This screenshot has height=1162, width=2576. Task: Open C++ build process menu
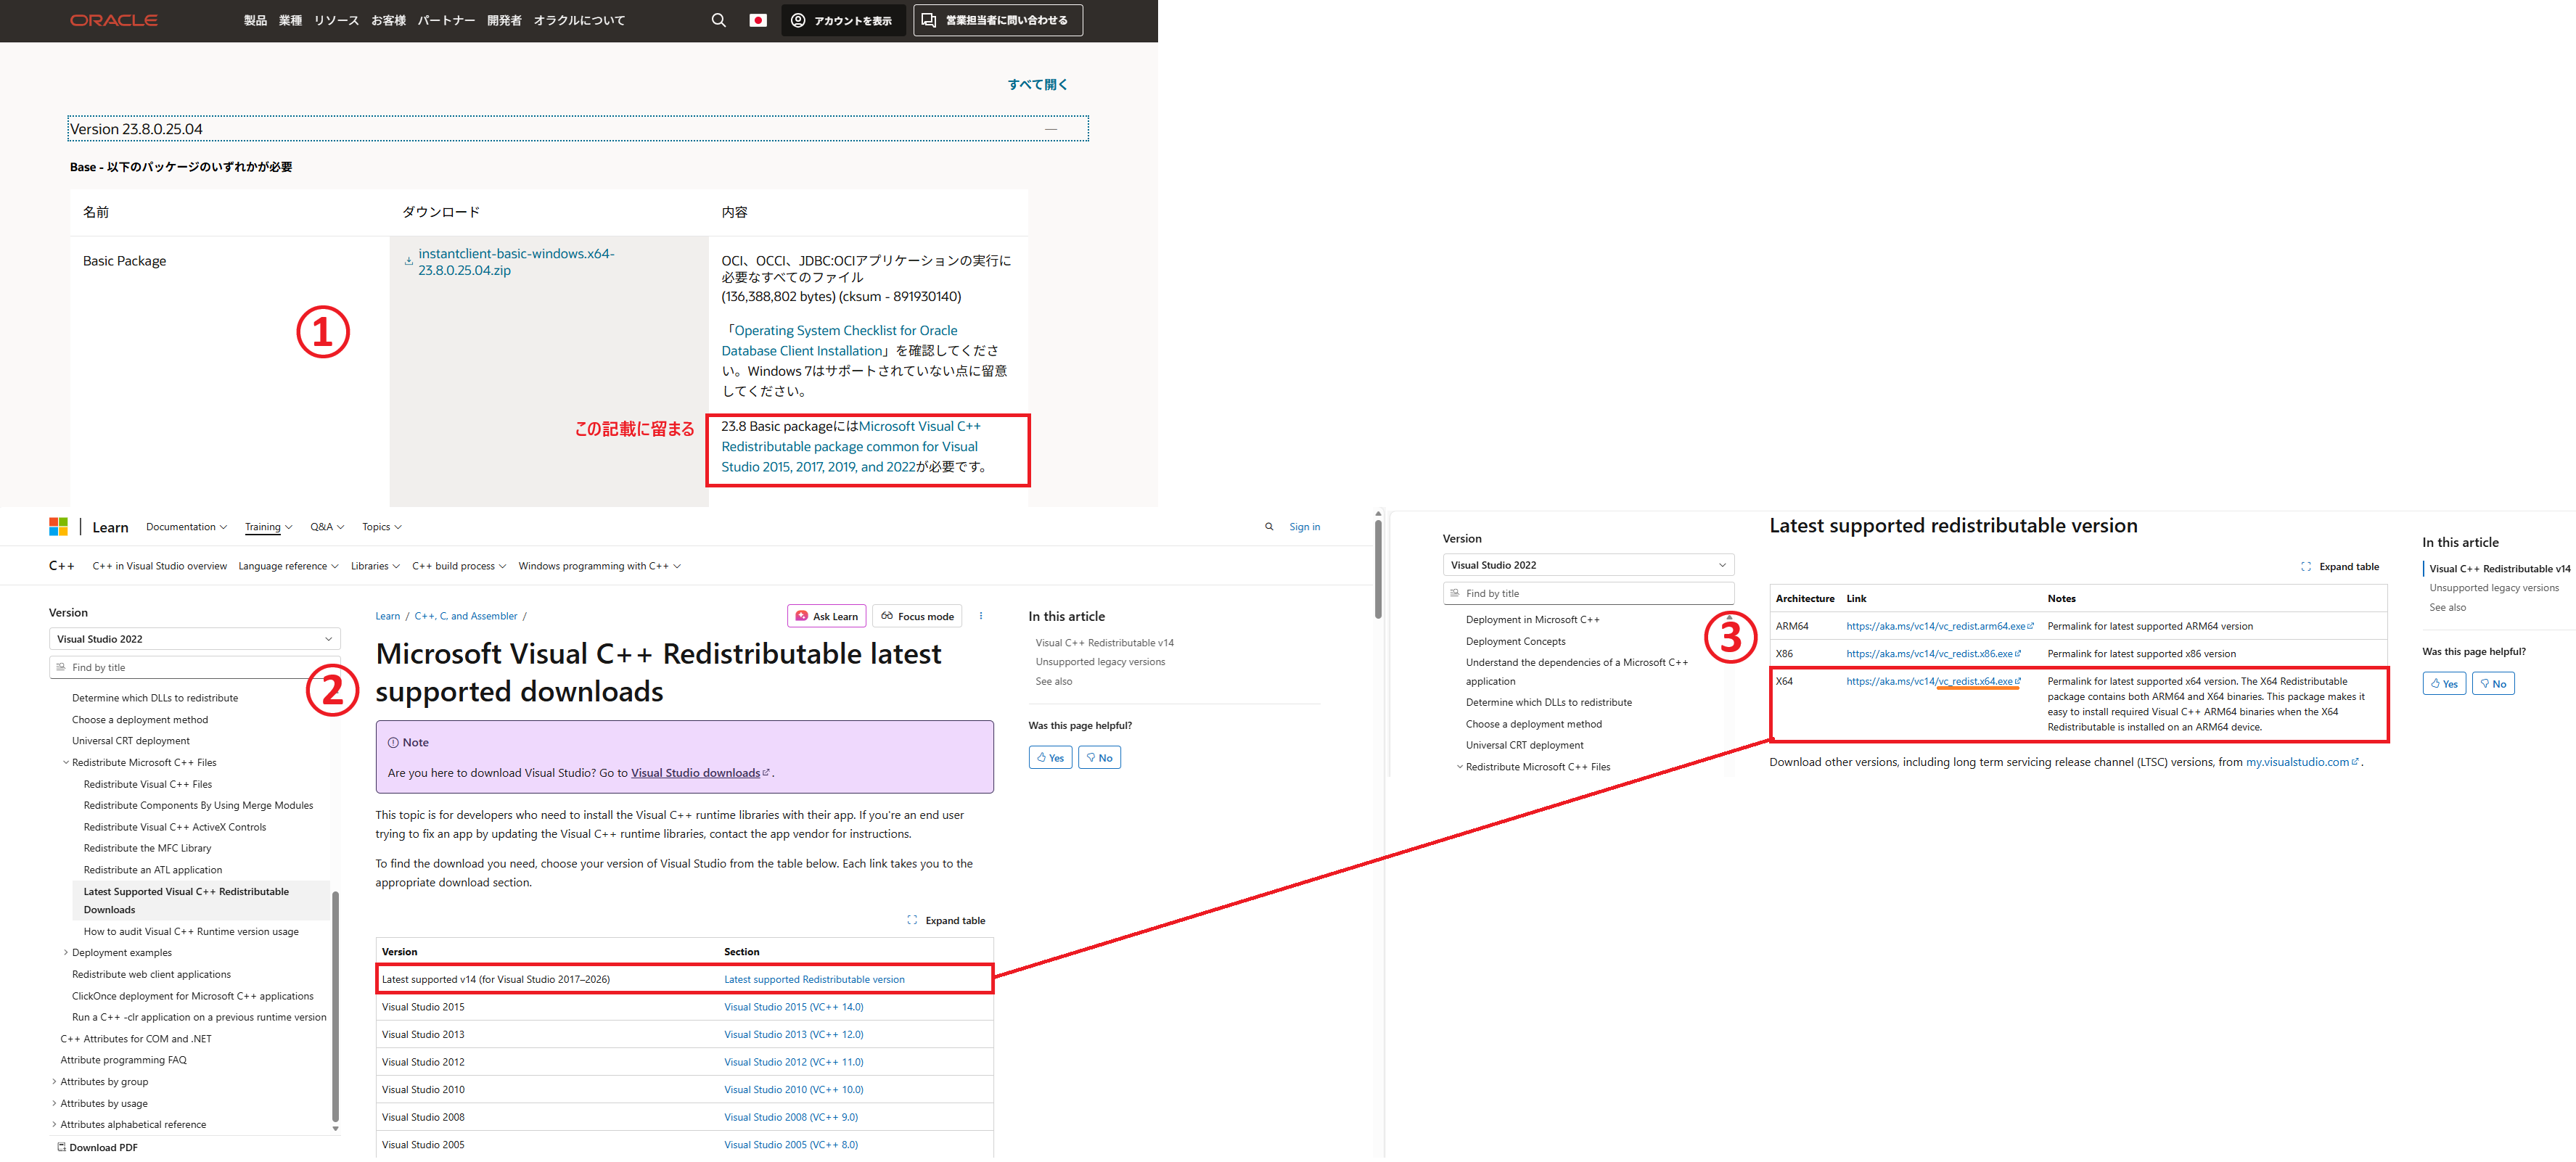click(x=458, y=566)
